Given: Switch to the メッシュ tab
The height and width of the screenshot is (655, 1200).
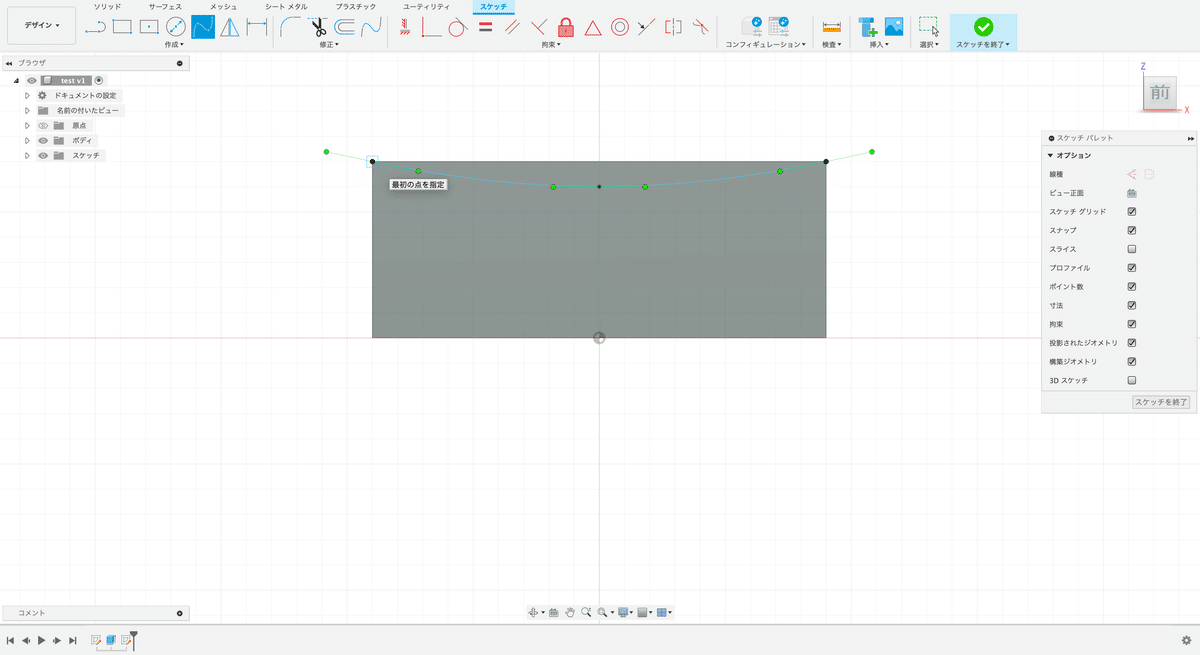Looking at the screenshot, I should 224,7.
